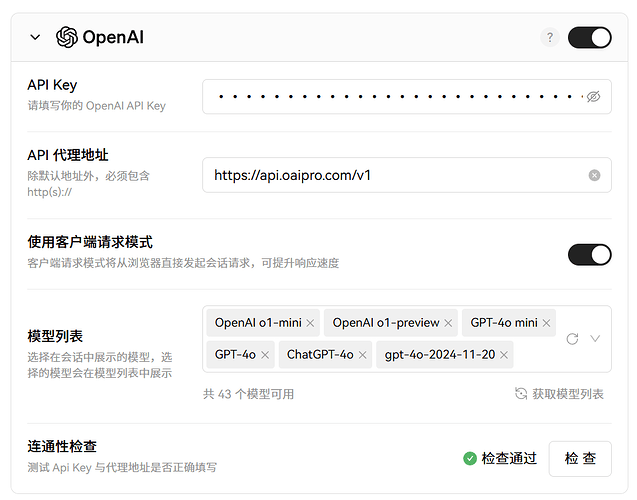This screenshot has height=500, width=637.
Task: Click the green 检查通过 checkmark icon
Action: (x=470, y=459)
